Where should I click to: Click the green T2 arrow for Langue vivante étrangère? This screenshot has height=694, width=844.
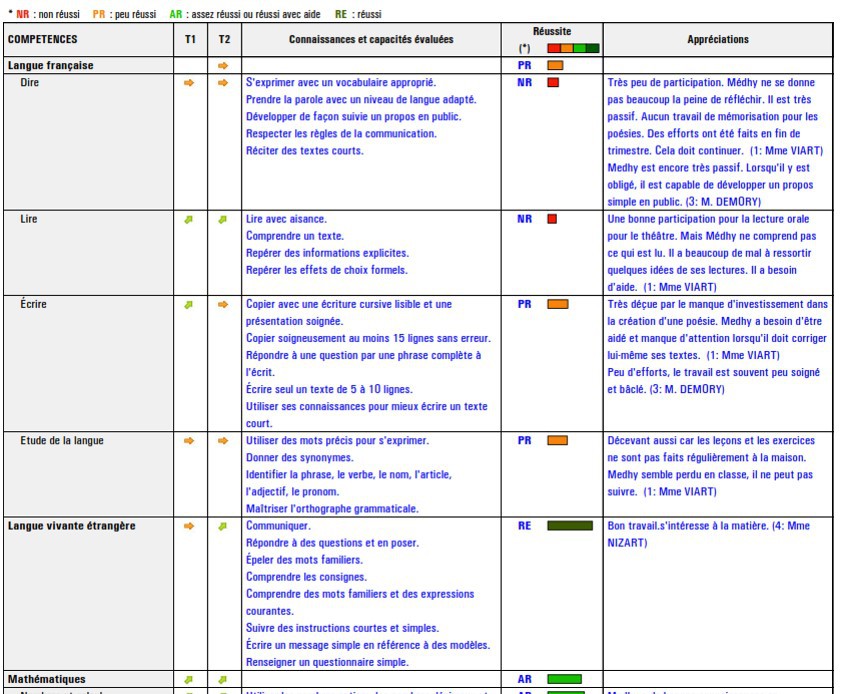coord(223,527)
